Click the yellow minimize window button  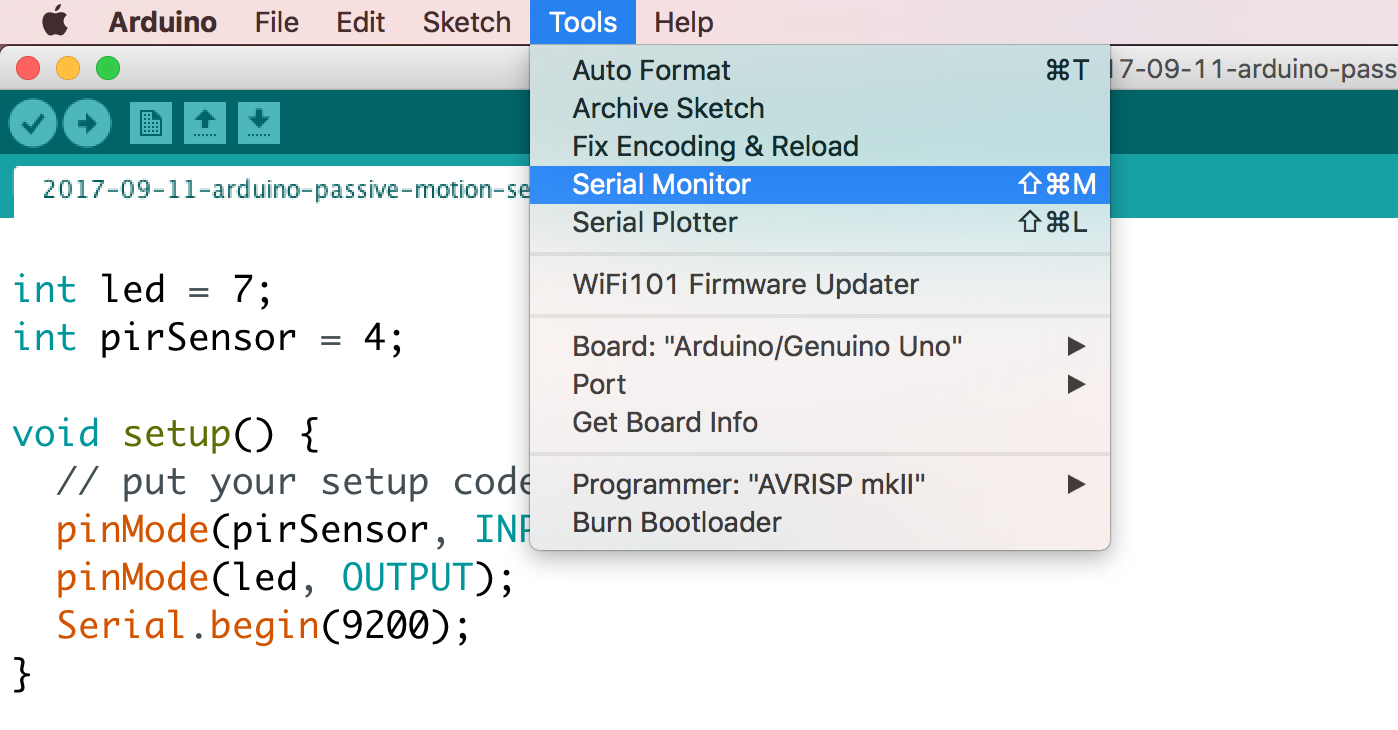(x=68, y=68)
